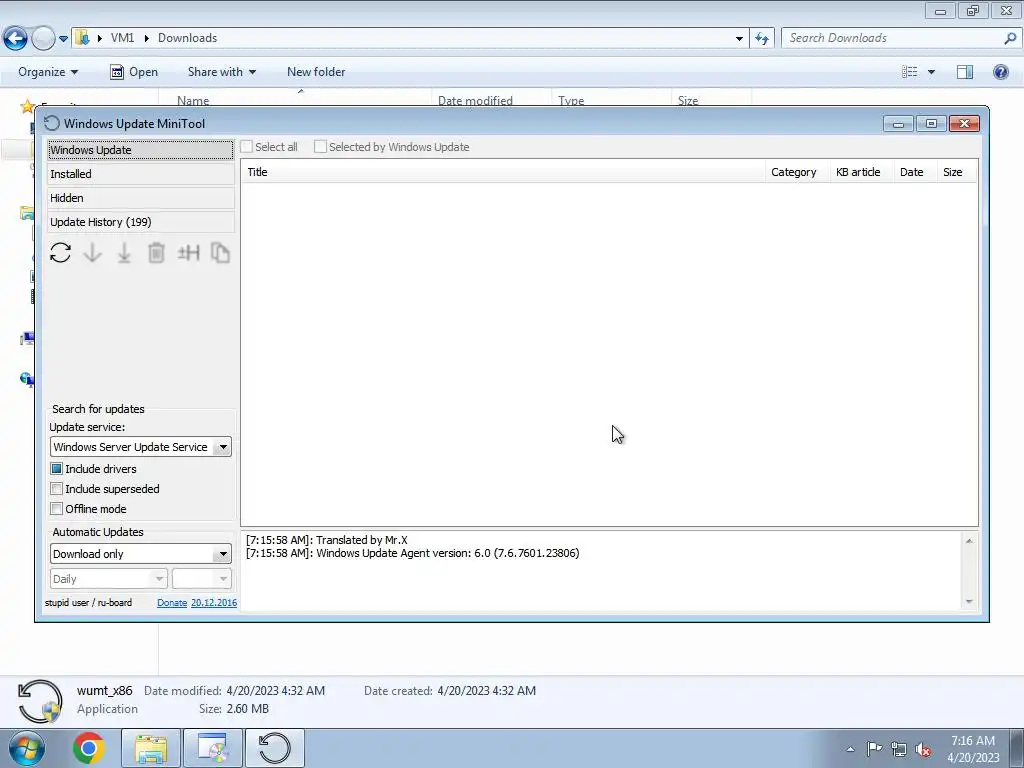Click the Explorer Forward navigation button
The width and height of the screenshot is (1024, 768).
pos(43,38)
